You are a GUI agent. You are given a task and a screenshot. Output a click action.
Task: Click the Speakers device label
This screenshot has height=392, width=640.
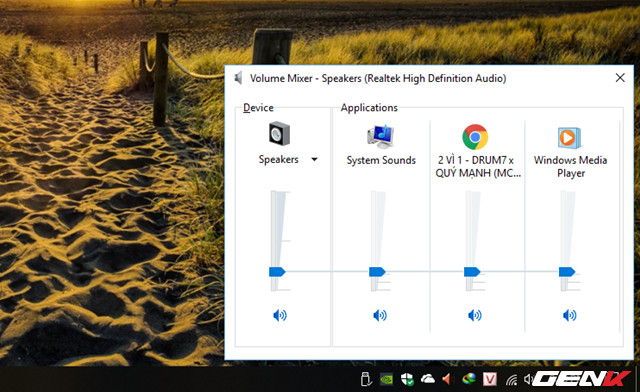[x=278, y=159]
